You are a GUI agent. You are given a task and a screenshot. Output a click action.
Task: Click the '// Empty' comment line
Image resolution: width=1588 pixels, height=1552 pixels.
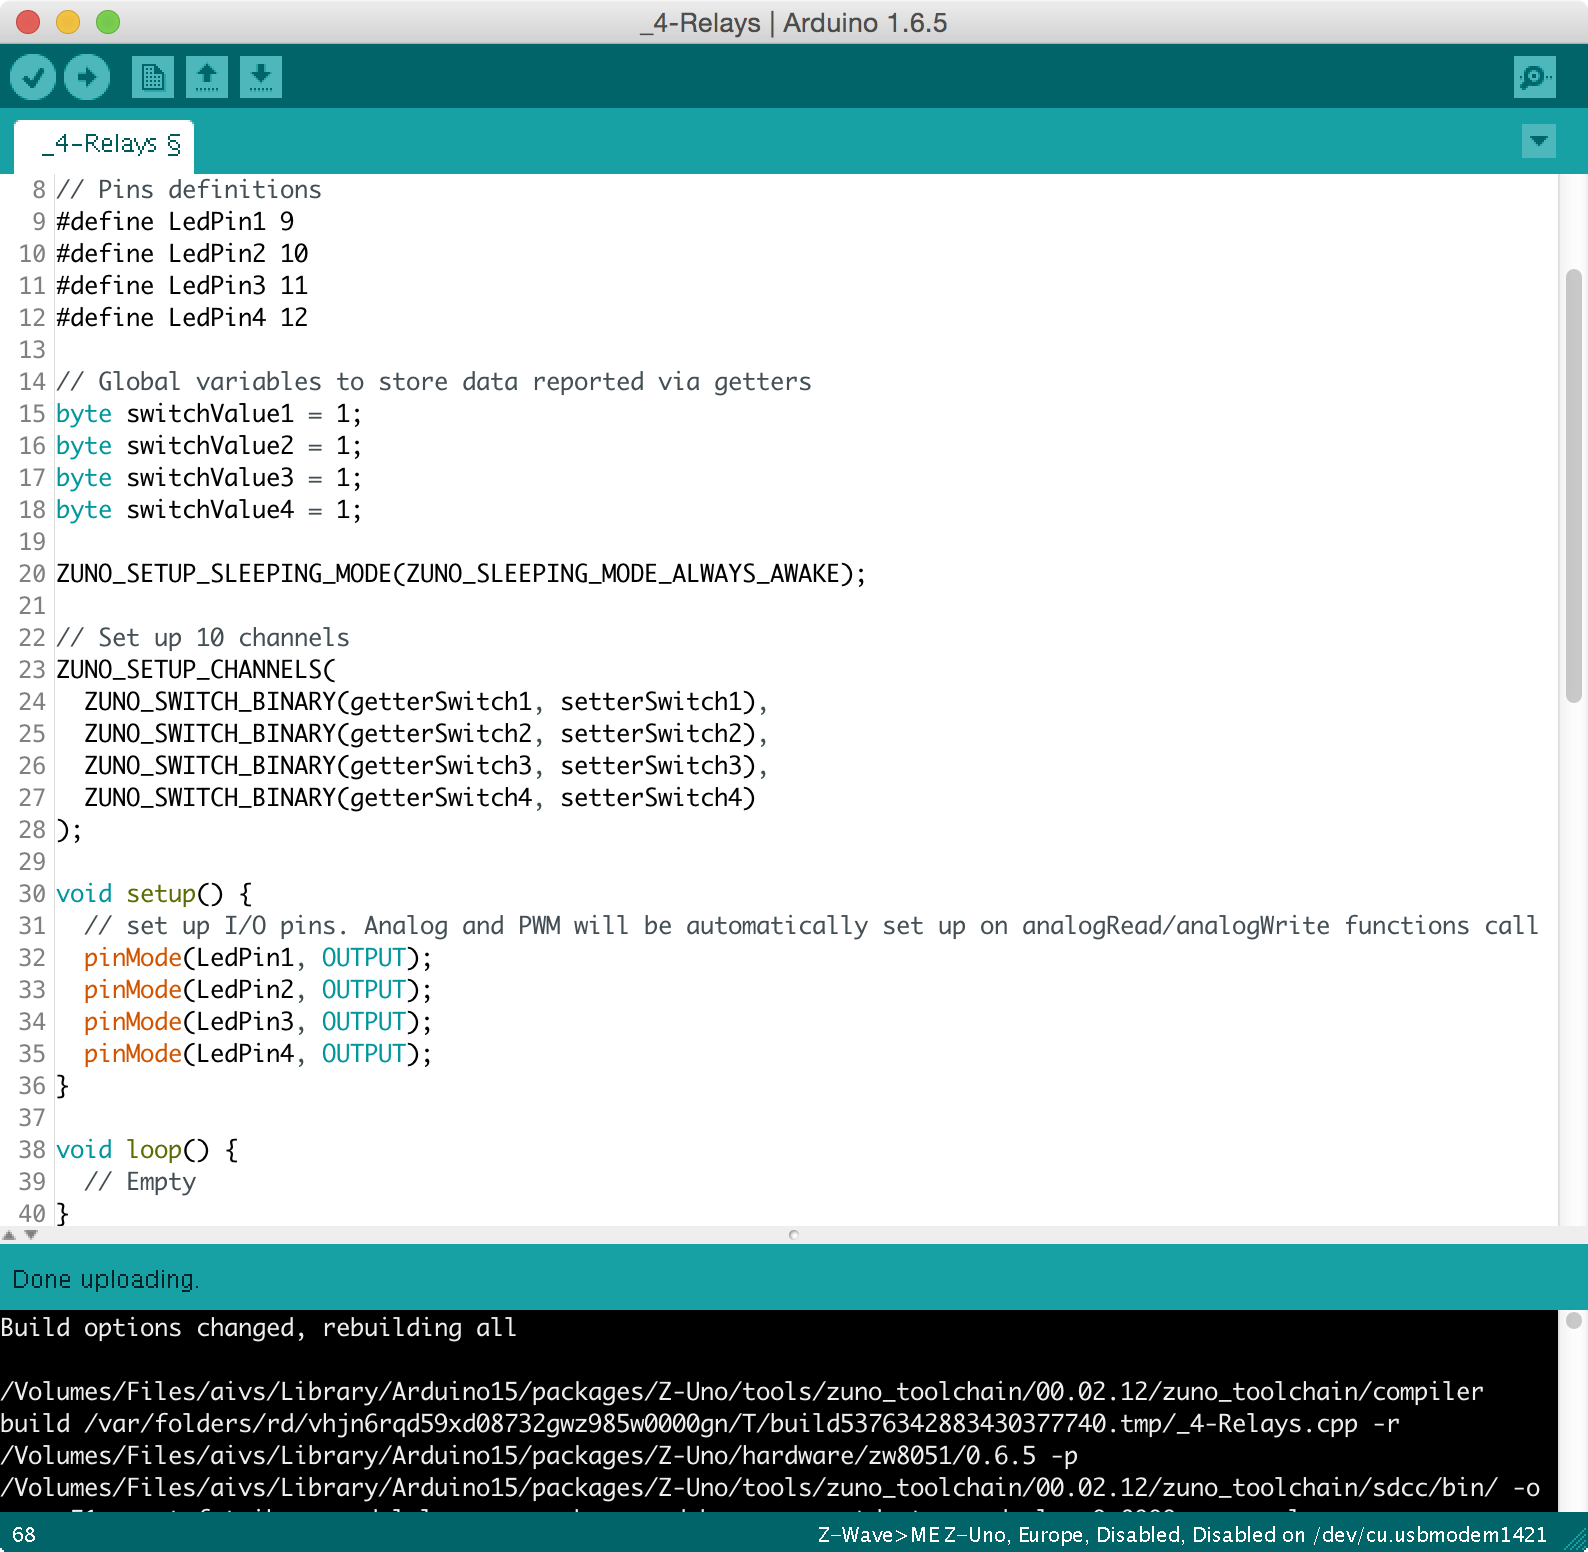point(140,1181)
